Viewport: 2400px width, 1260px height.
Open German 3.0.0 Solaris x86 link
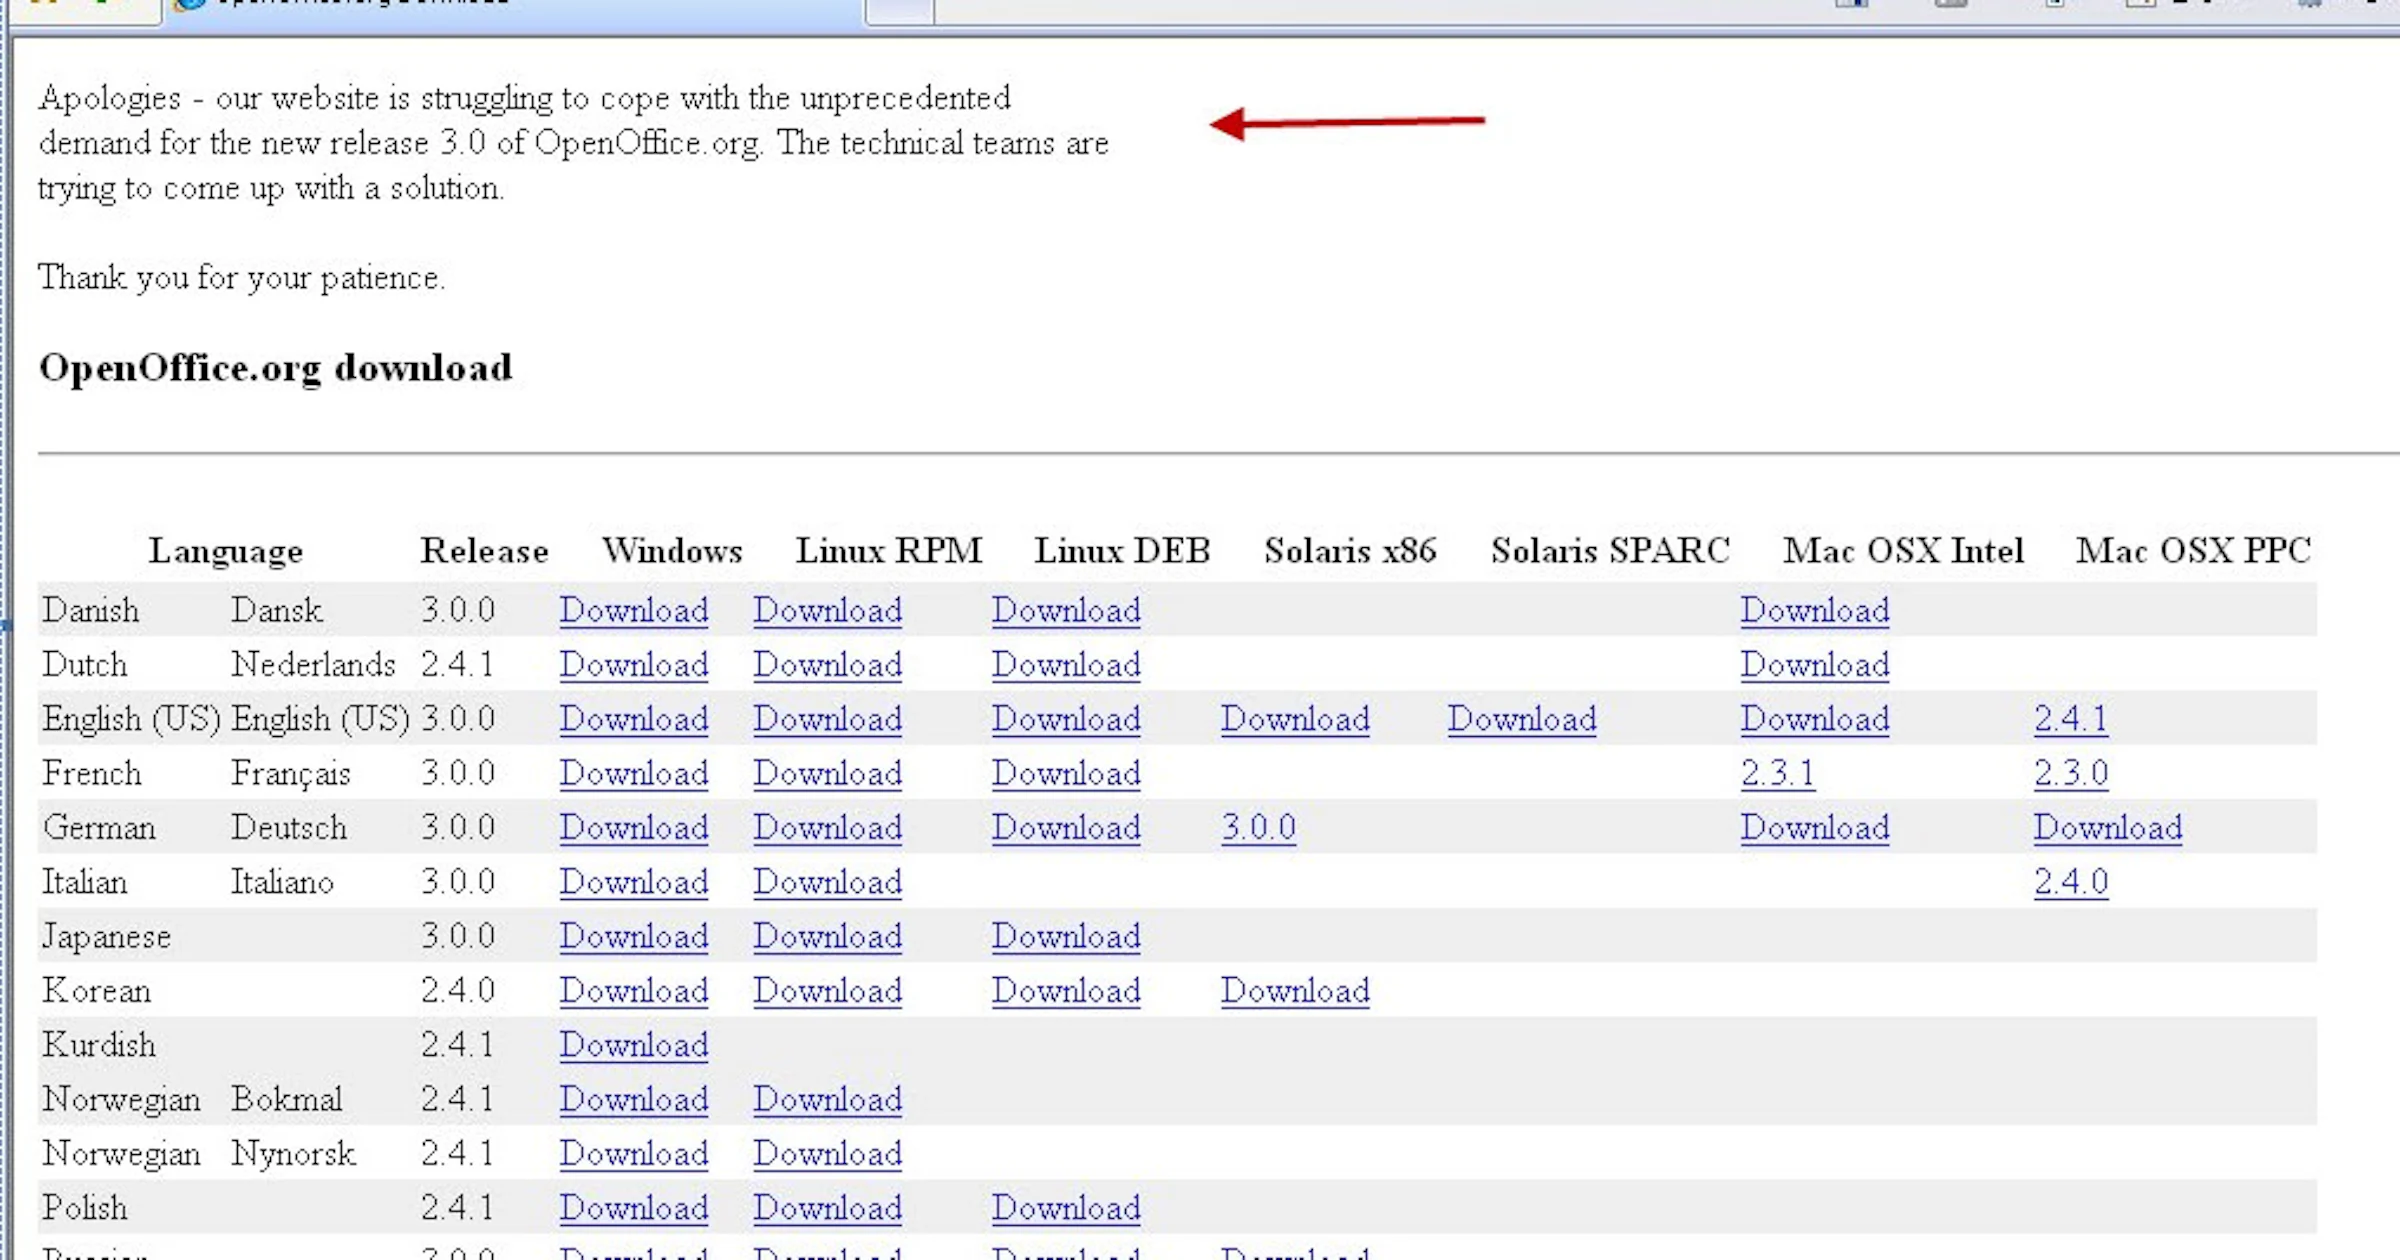click(x=1258, y=828)
